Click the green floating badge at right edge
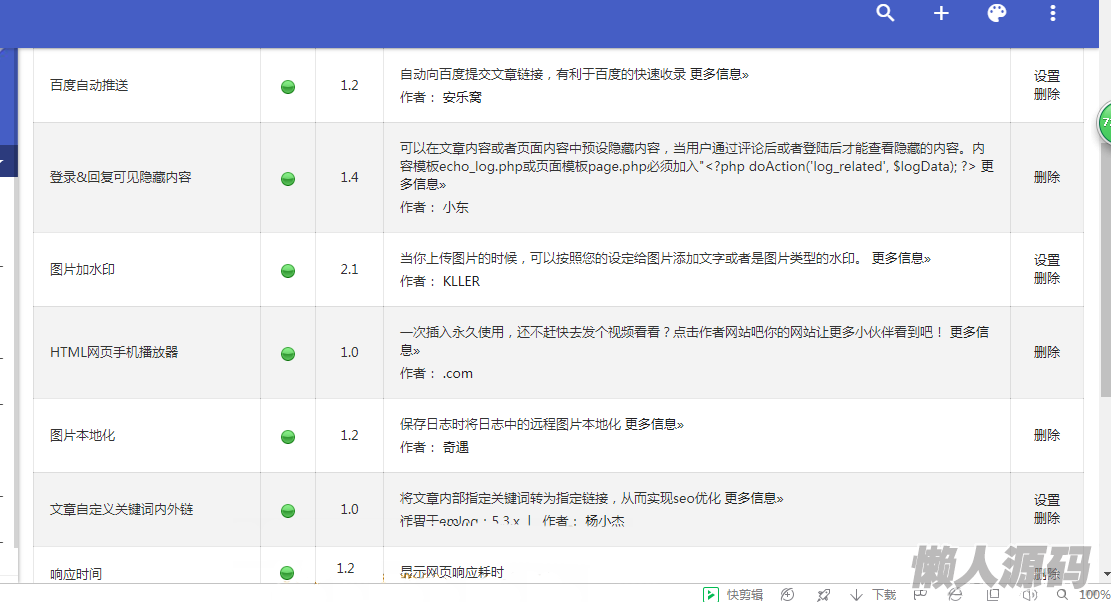Image resolution: width=1111 pixels, height=602 pixels. (x=1104, y=123)
